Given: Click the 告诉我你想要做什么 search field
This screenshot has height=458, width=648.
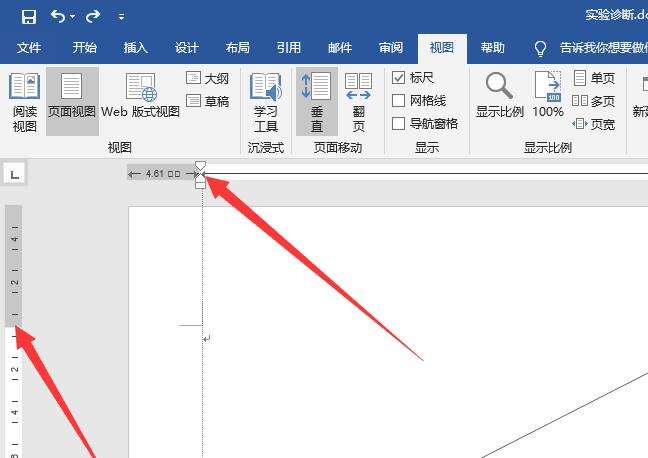Looking at the screenshot, I should pos(603,48).
